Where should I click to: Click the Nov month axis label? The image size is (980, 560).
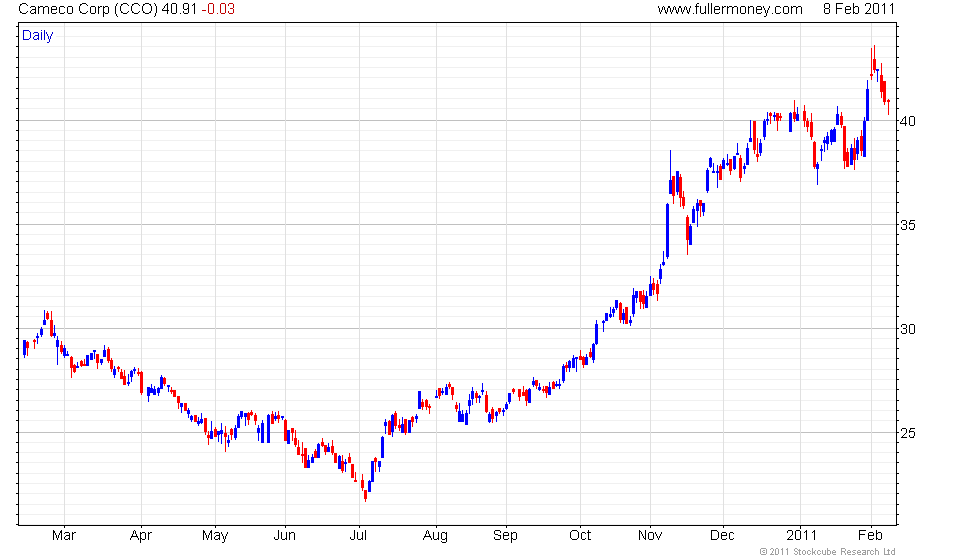[x=650, y=535]
